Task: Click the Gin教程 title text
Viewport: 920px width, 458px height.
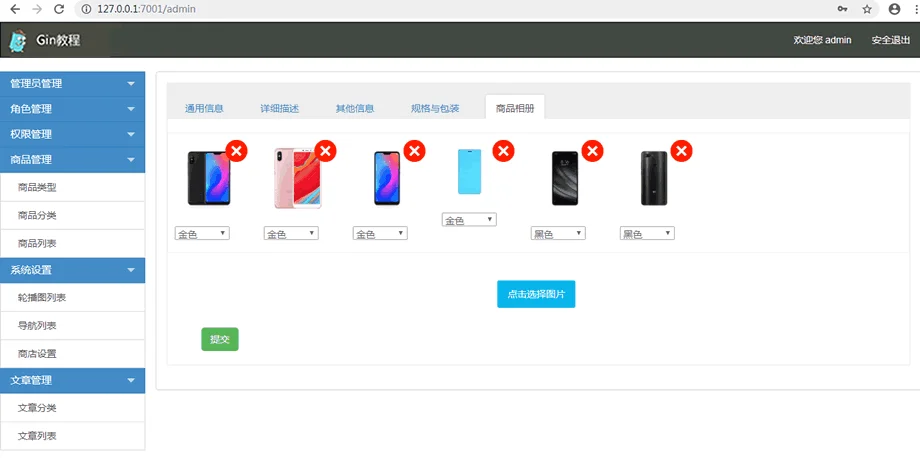Action: (x=58, y=40)
